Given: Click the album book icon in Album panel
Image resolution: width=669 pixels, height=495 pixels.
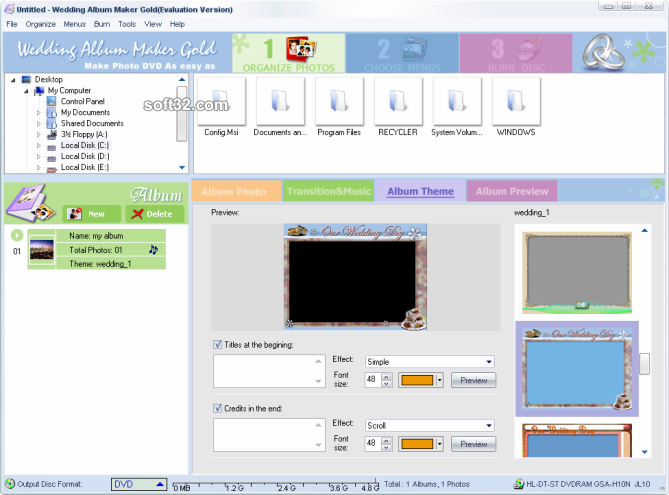Looking at the screenshot, I should [x=31, y=204].
